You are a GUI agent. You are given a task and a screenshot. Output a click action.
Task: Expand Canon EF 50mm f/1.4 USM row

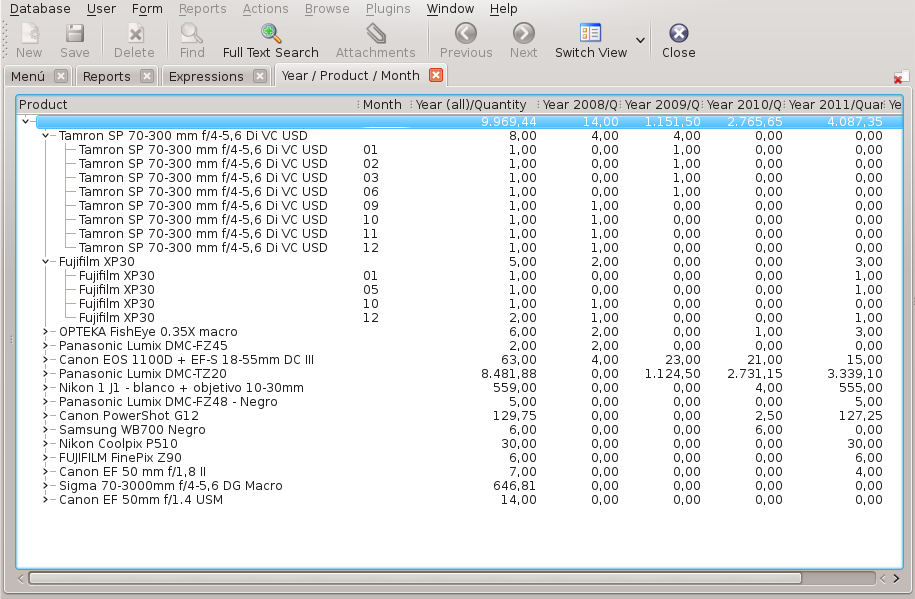(45, 500)
